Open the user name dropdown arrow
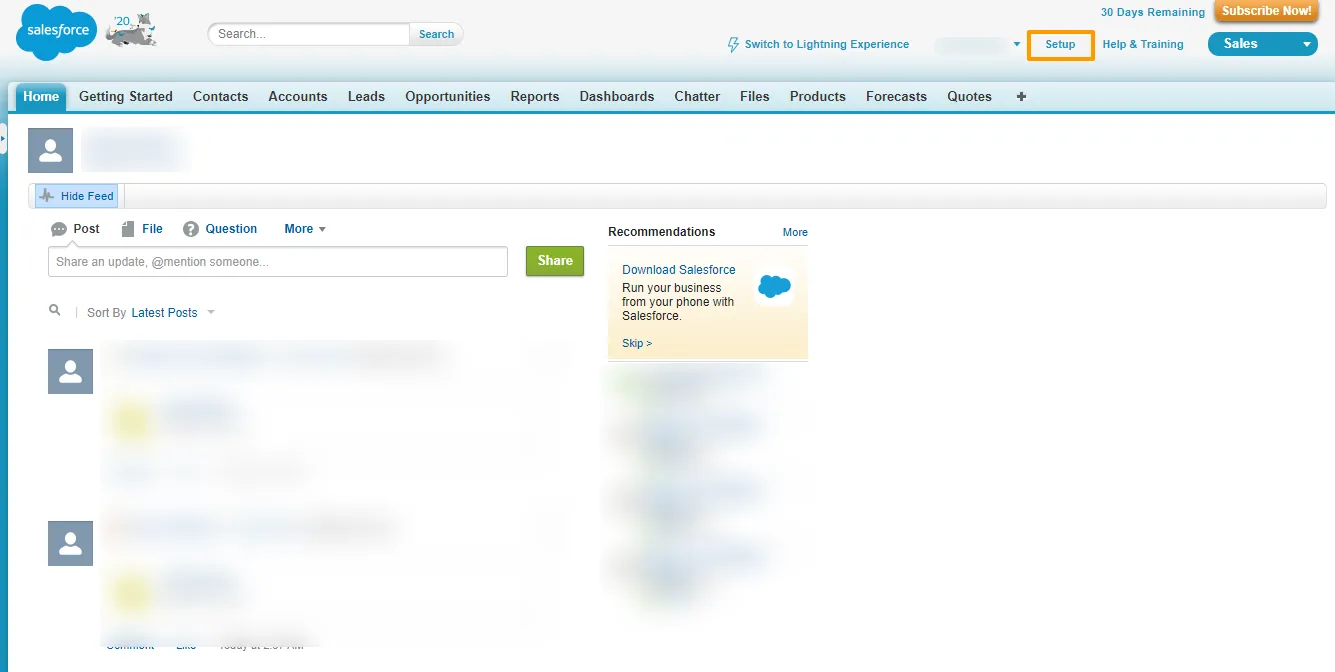Screen dimensions: 1335x672 pos(1016,45)
